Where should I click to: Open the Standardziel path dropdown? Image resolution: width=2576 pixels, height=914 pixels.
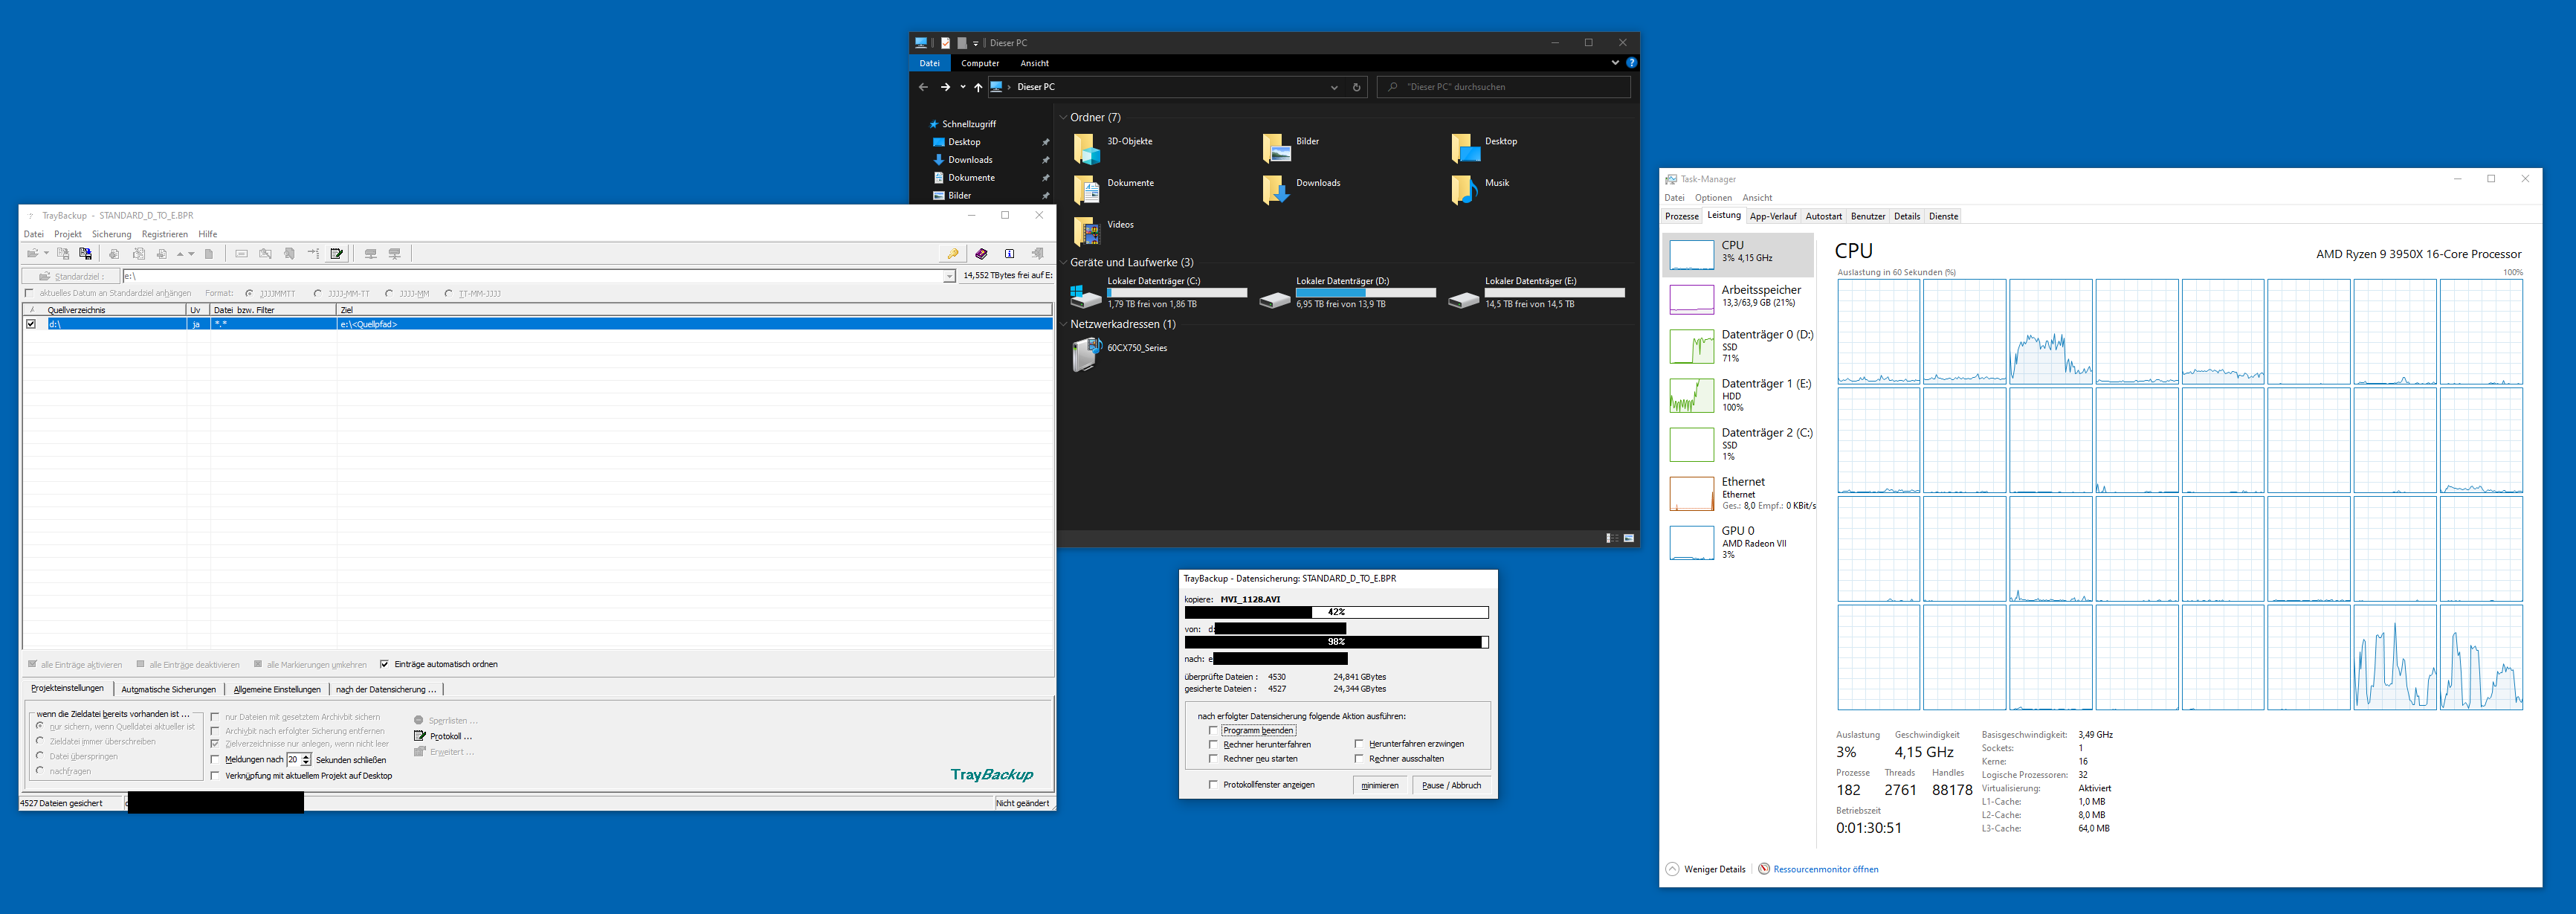pos(949,276)
